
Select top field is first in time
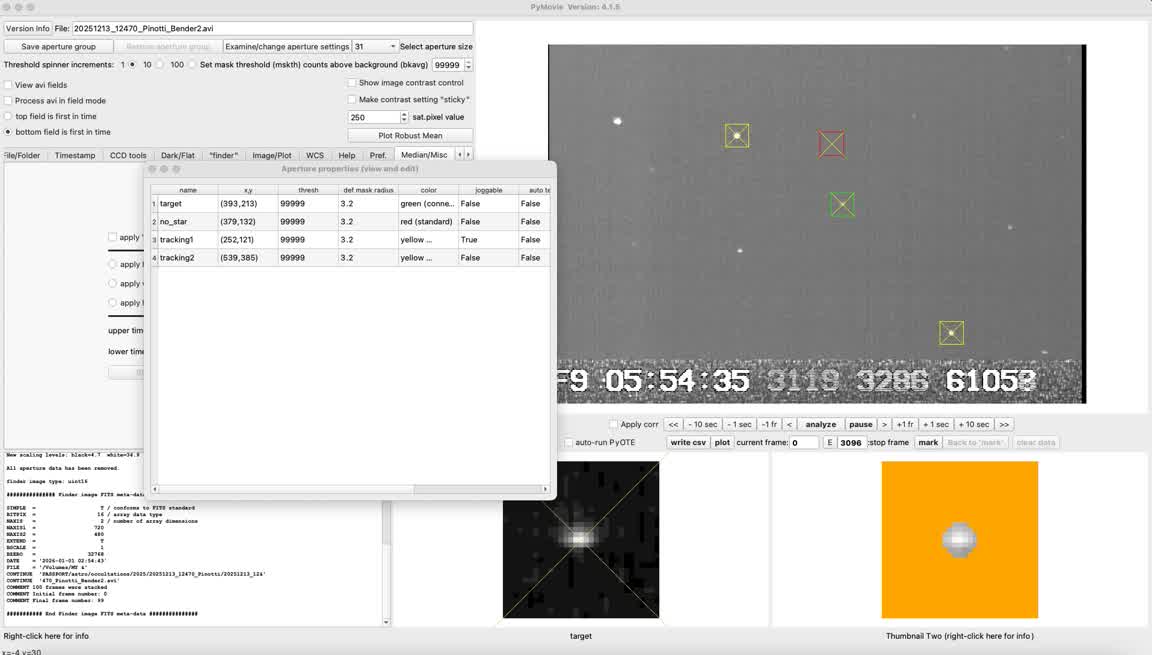click(8, 116)
